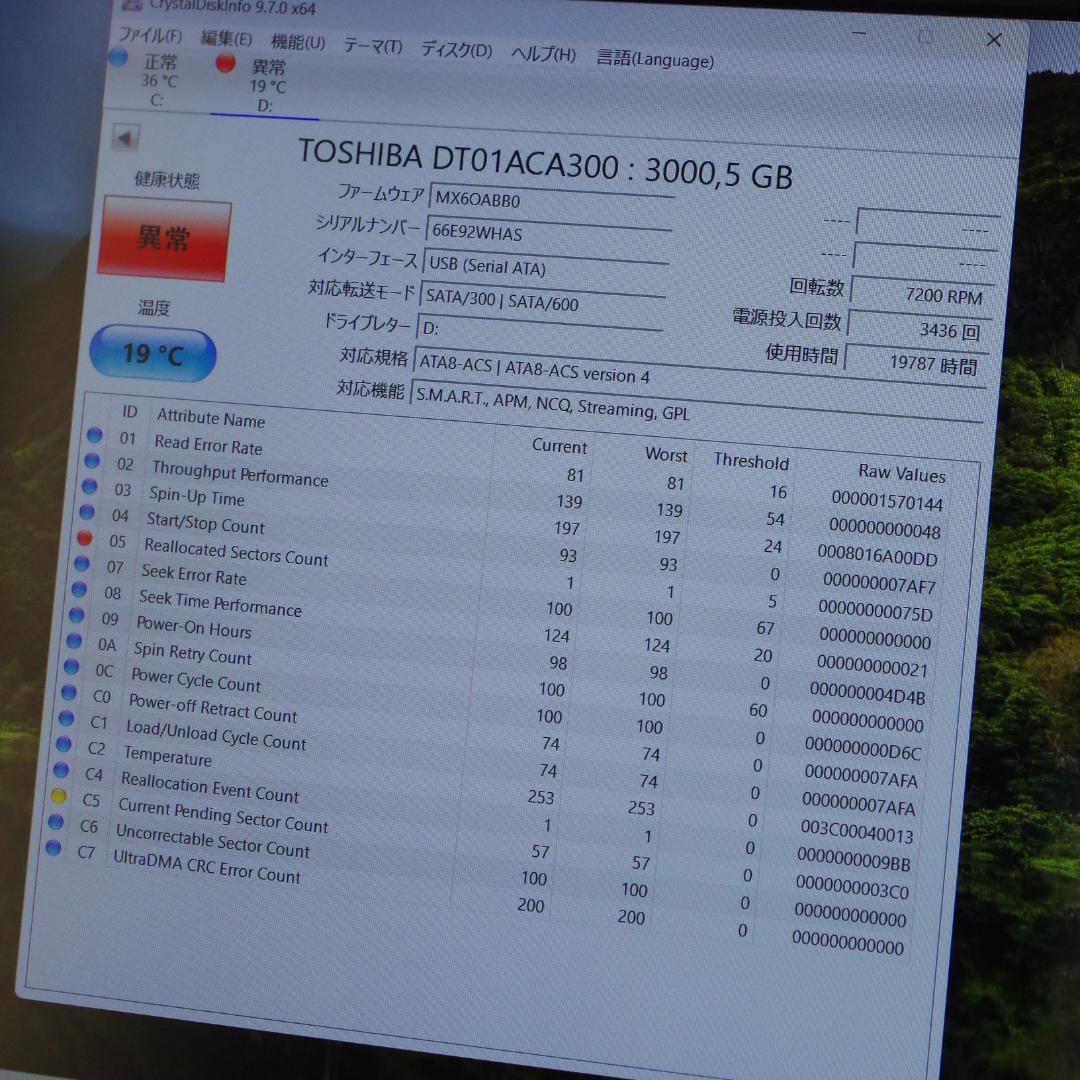Click the Attribute Name column header

point(211,417)
